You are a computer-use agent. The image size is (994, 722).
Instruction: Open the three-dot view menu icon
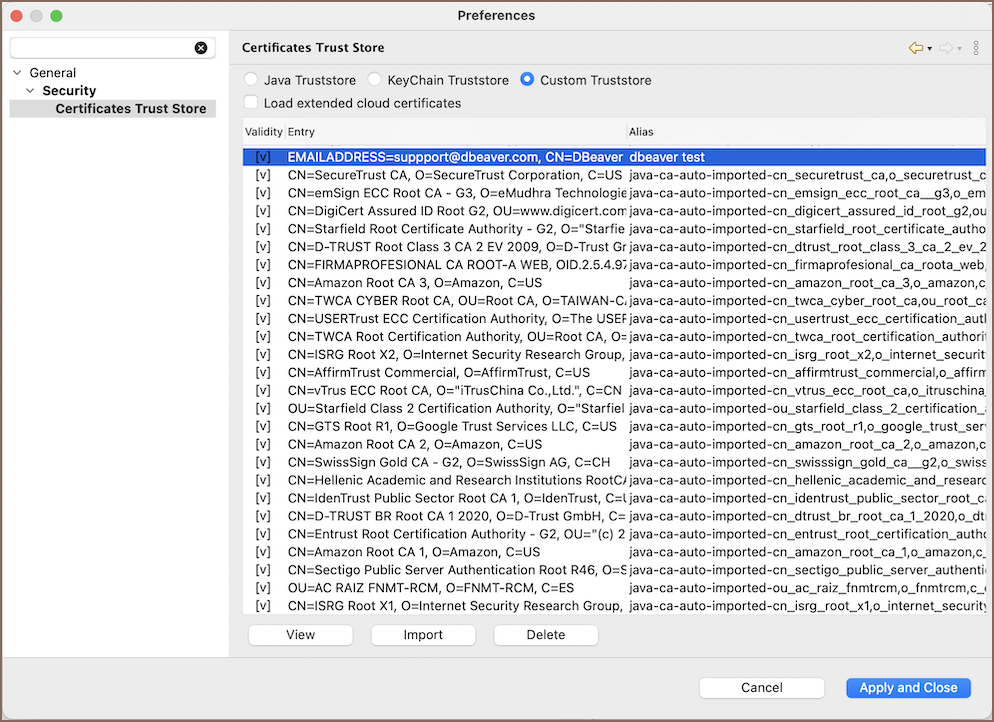[x=976, y=48]
